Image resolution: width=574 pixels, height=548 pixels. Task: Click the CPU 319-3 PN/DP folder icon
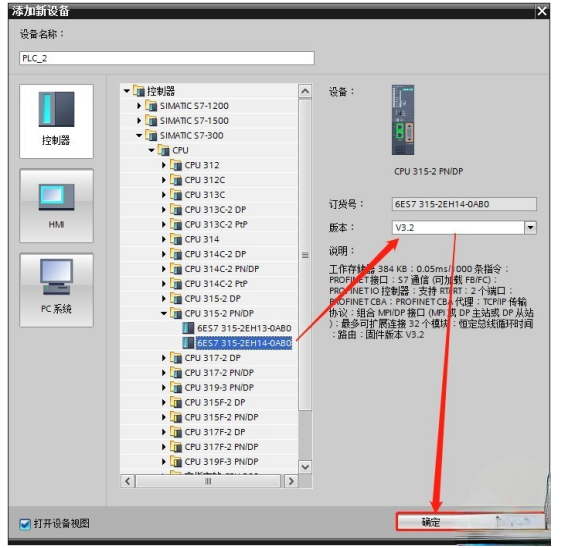[176, 388]
